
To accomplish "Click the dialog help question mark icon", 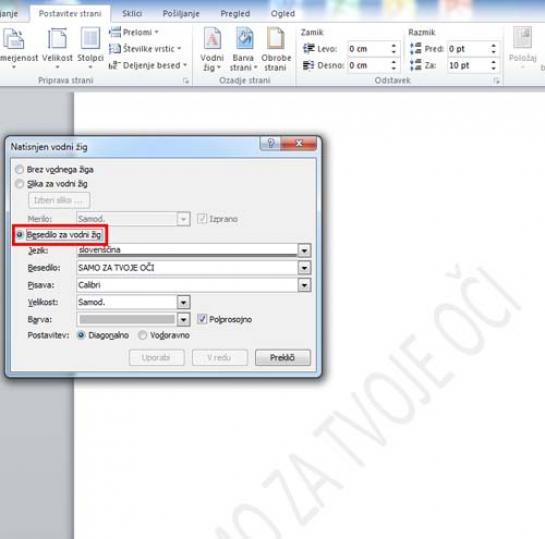I will (x=271, y=143).
